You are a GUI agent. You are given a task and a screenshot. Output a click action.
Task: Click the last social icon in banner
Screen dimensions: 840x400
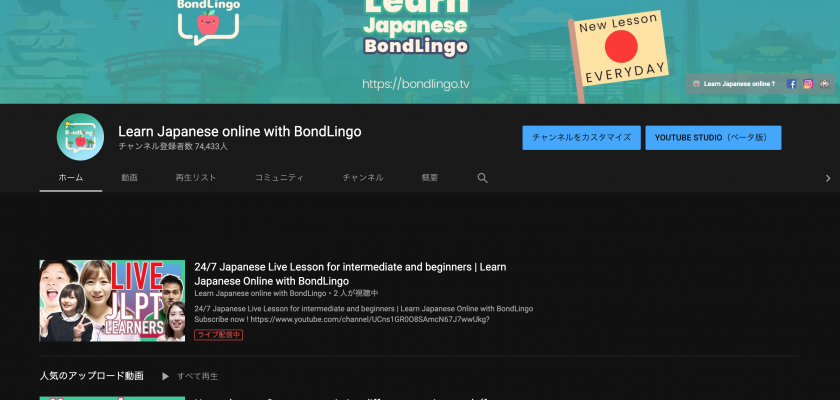tap(824, 85)
